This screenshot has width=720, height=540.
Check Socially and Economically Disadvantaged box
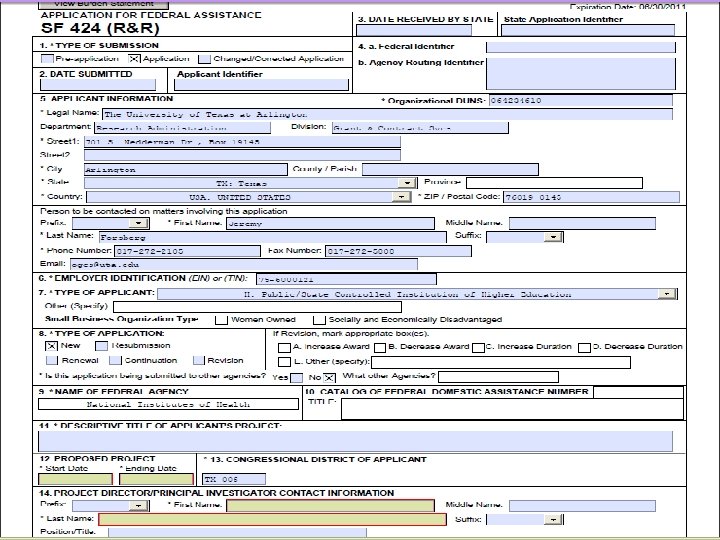(319, 320)
